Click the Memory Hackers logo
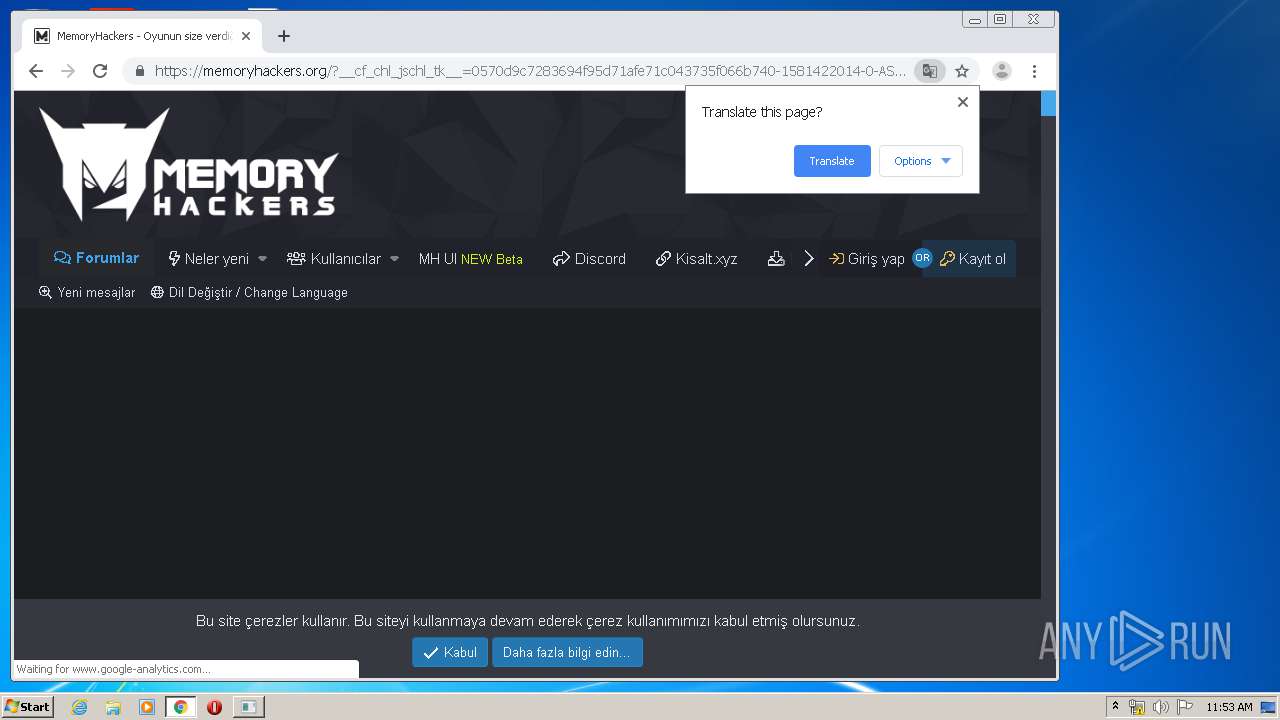 tap(188, 164)
